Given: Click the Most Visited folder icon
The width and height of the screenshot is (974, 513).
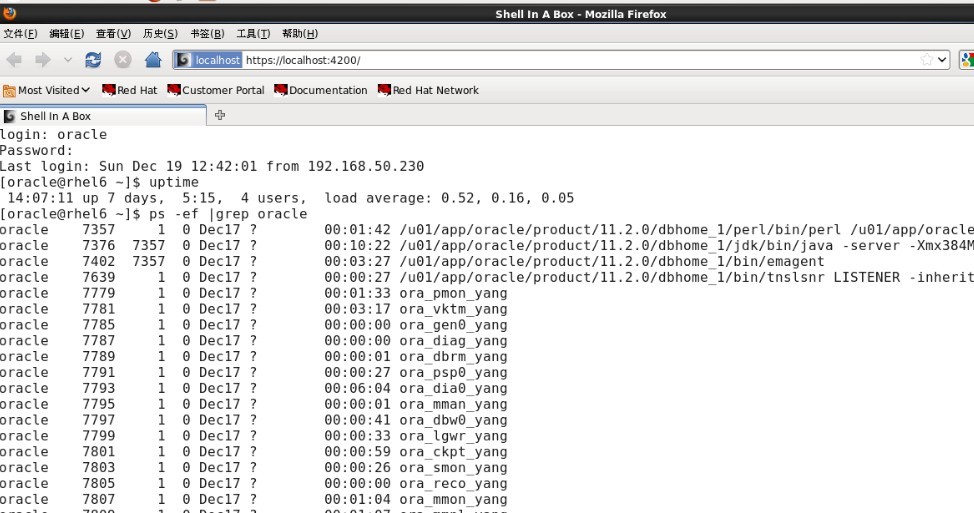Looking at the screenshot, I should [x=9, y=91].
